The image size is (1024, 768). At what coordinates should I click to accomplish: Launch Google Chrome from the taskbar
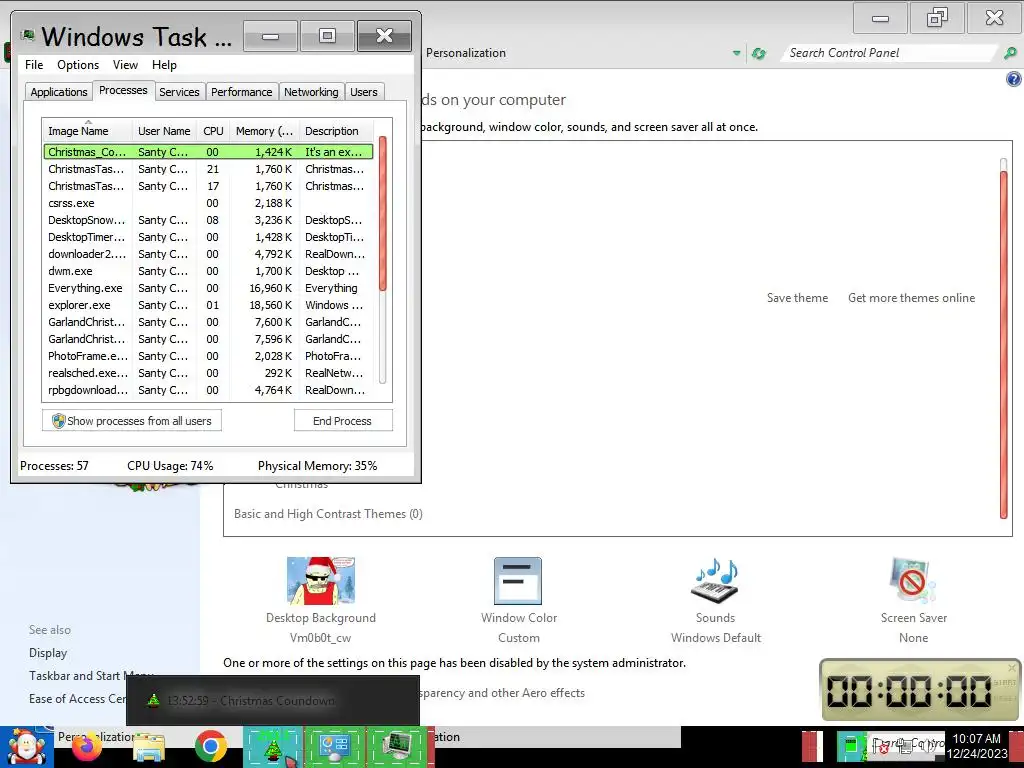point(210,746)
